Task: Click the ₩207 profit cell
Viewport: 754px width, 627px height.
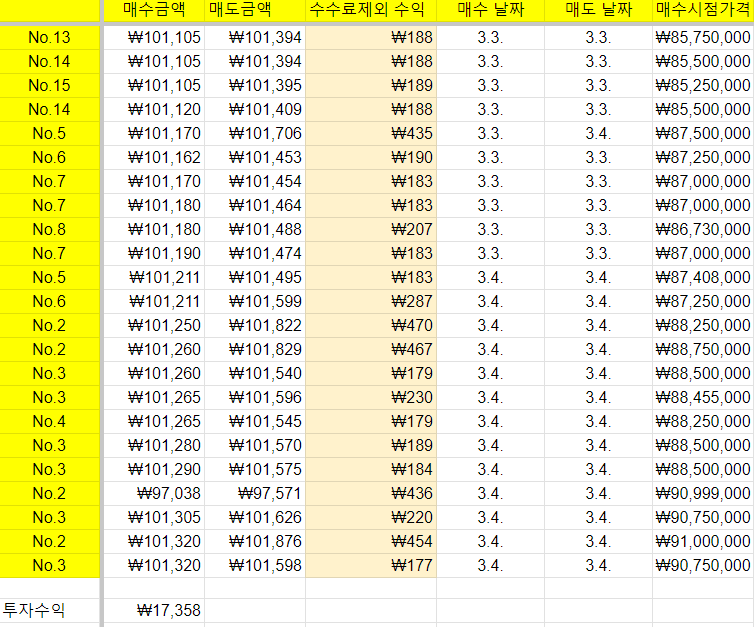Action: pos(371,229)
